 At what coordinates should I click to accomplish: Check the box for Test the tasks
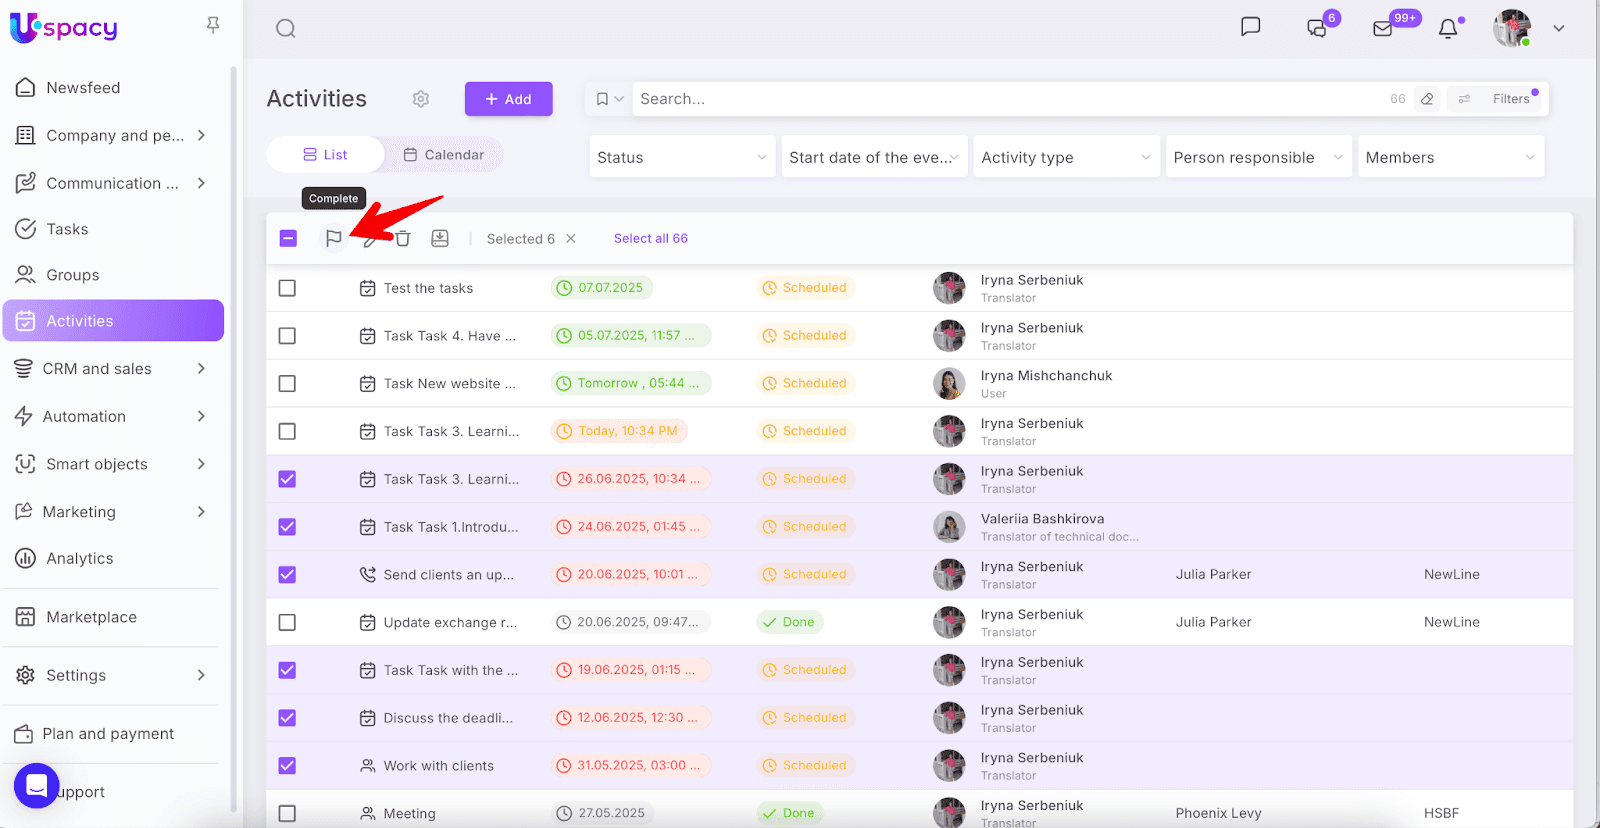pos(287,288)
